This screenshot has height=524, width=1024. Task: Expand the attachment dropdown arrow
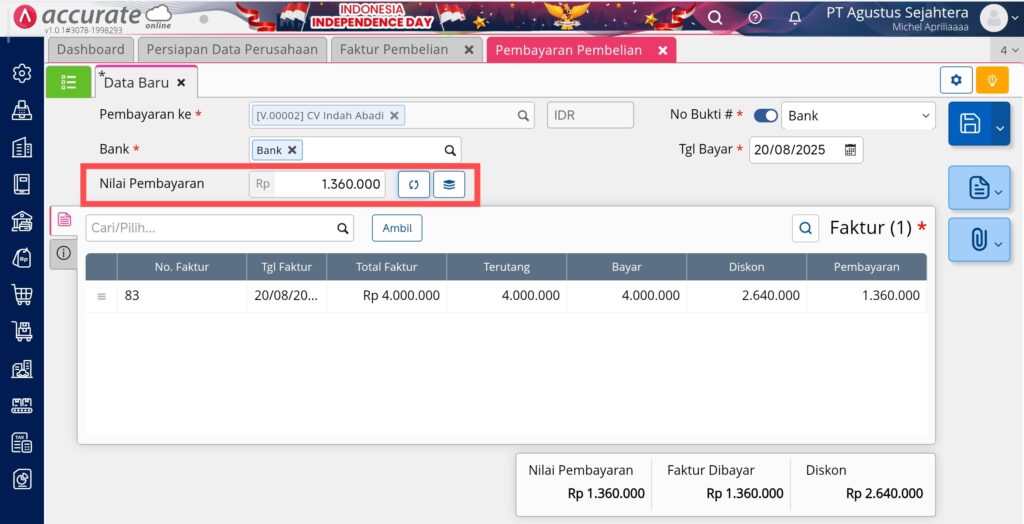pyautogui.click(x=999, y=243)
